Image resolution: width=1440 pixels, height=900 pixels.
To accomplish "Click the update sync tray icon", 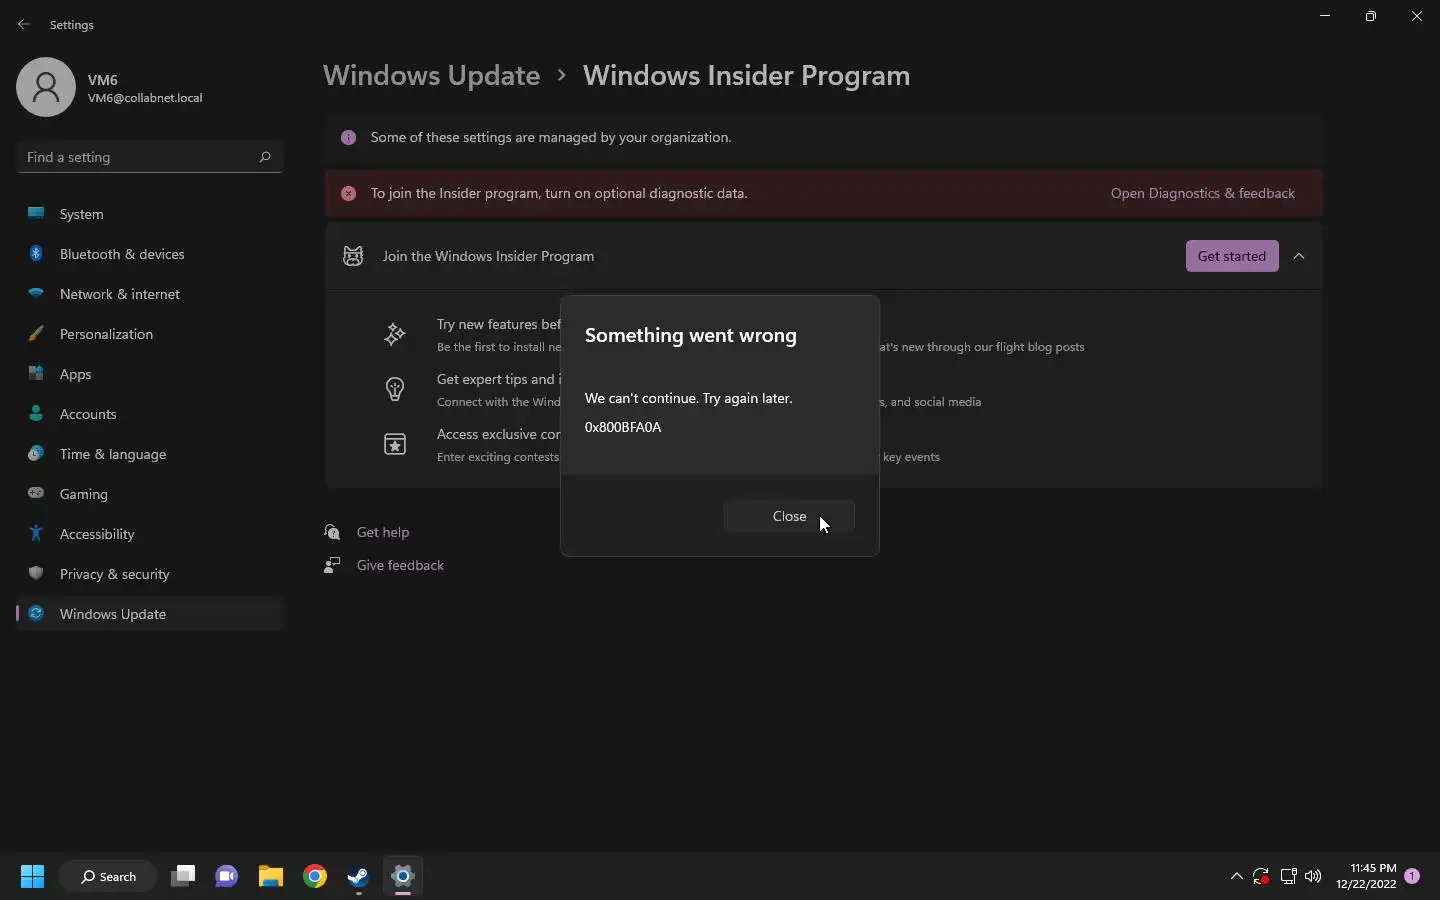I will [1262, 877].
